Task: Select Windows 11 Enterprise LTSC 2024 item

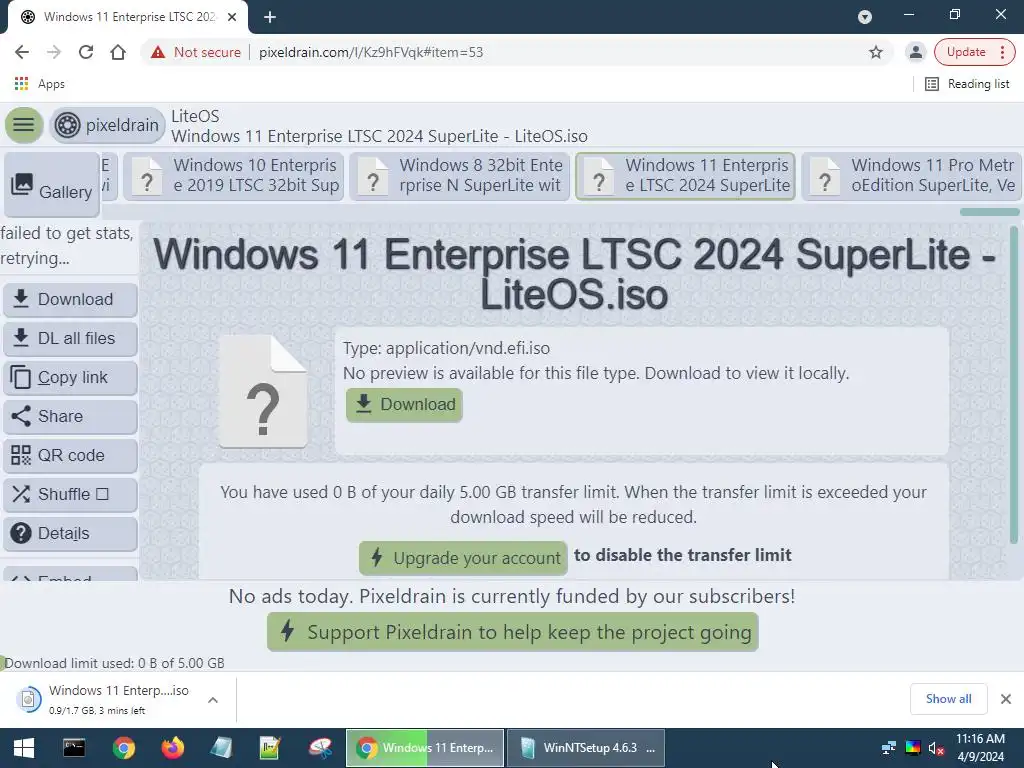Action: [686, 176]
